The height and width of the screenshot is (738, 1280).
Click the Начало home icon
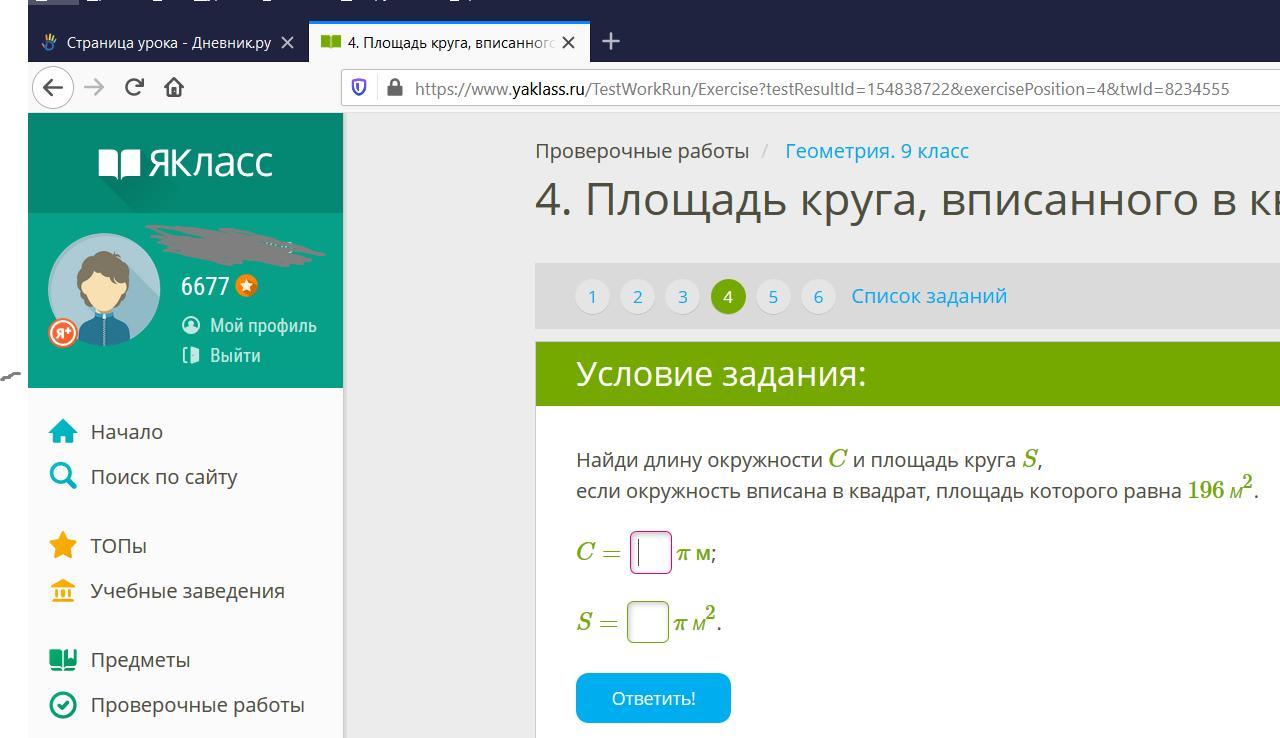[x=63, y=432]
